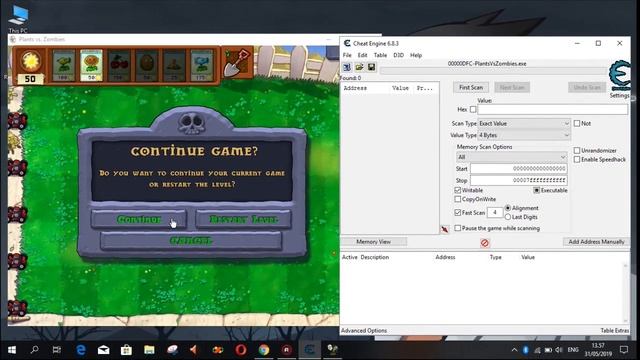Toggle Enable Speedhack
This screenshot has width=640, height=360.
point(577,159)
